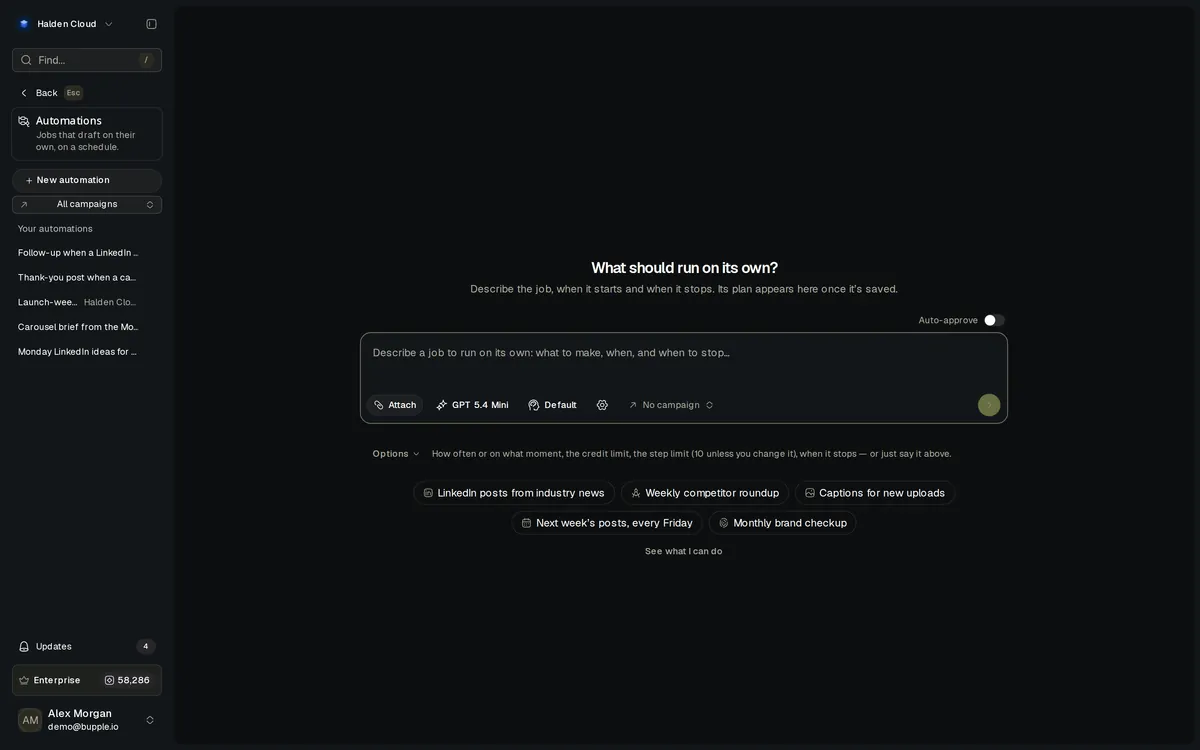Open the No campaign selector
This screenshot has height=750, width=1200.
tap(671, 405)
